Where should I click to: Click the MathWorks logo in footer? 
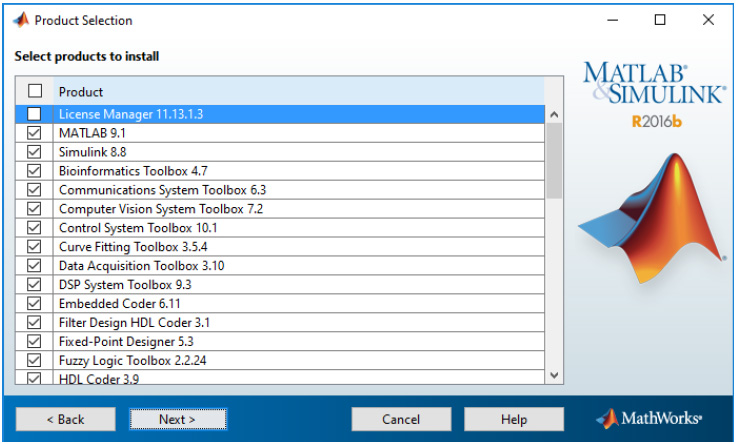[649, 418]
